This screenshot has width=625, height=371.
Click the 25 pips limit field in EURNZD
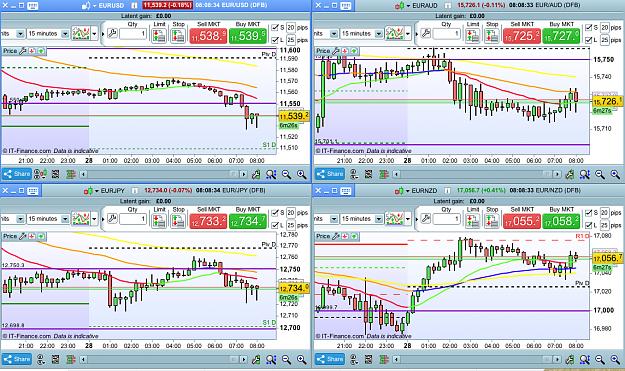coord(605,225)
